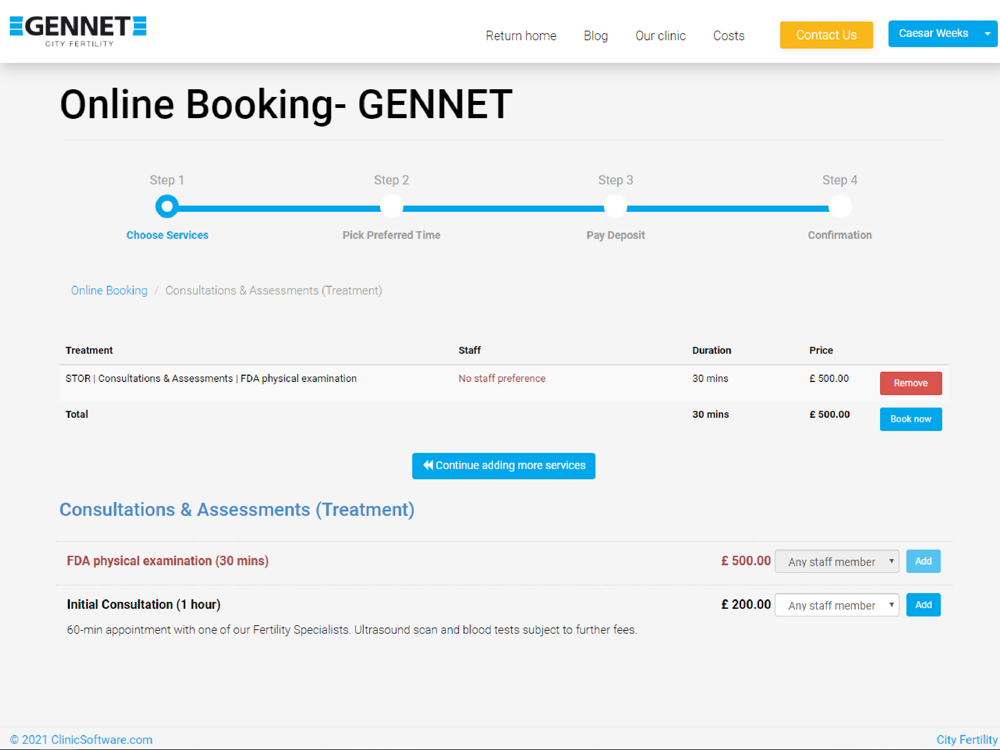Open staff dropdown for Initial Consultation
This screenshot has width=1000, height=750.
point(837,605)
